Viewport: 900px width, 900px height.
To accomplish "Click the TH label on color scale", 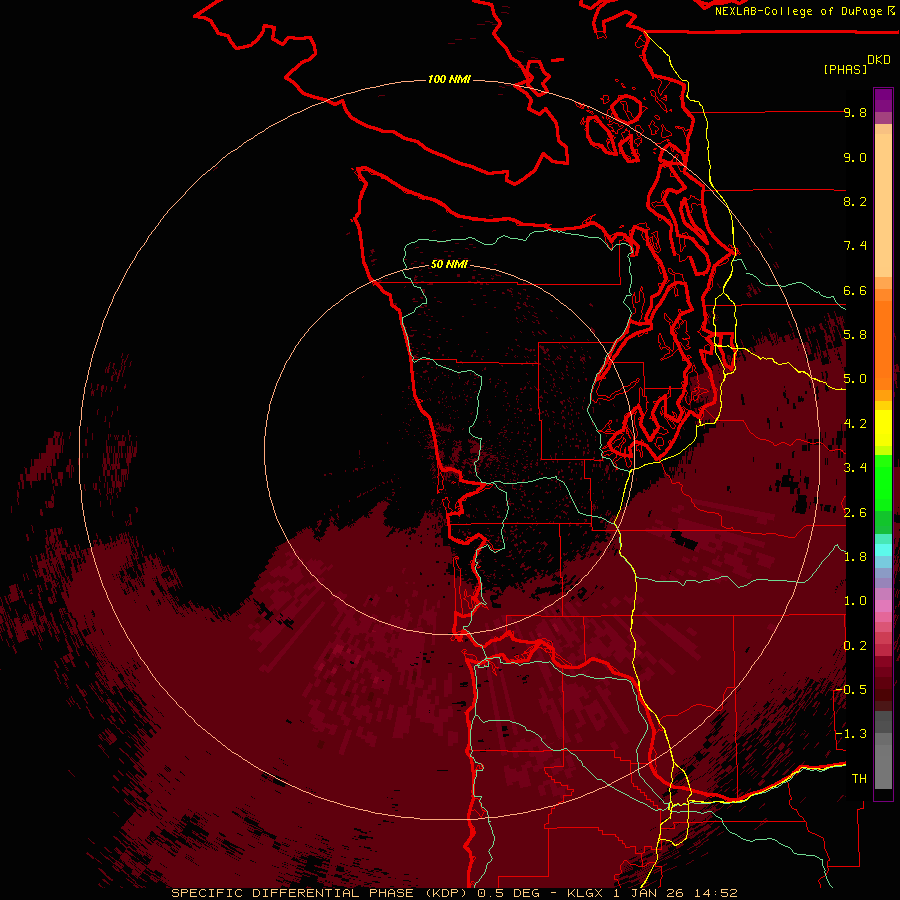I will tap(859, 779).
